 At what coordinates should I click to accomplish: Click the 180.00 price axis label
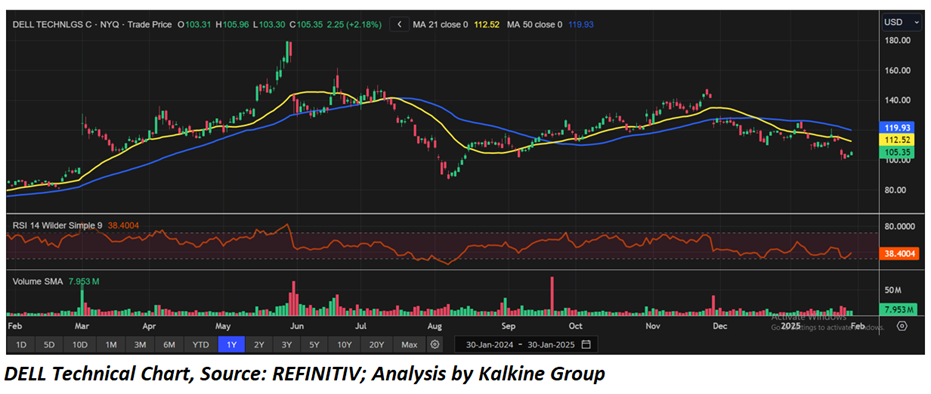[x=898, y=40]
